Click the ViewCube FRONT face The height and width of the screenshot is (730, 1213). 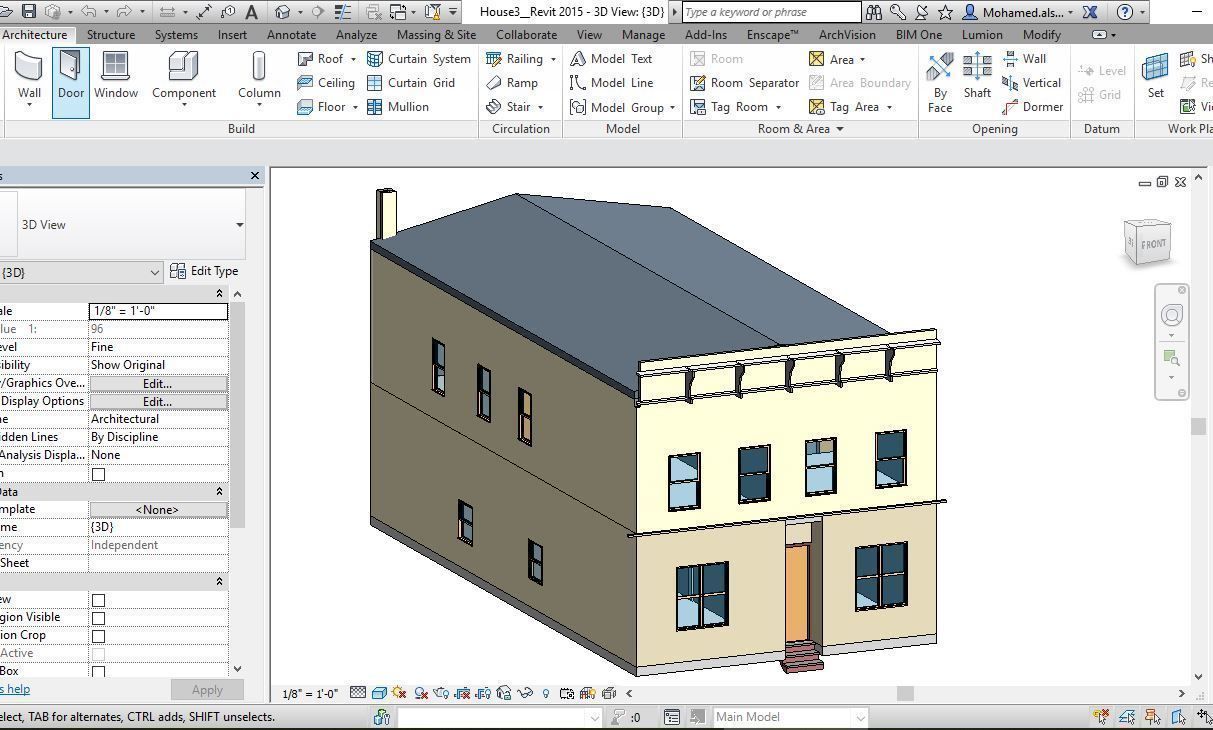[1152, 244]
